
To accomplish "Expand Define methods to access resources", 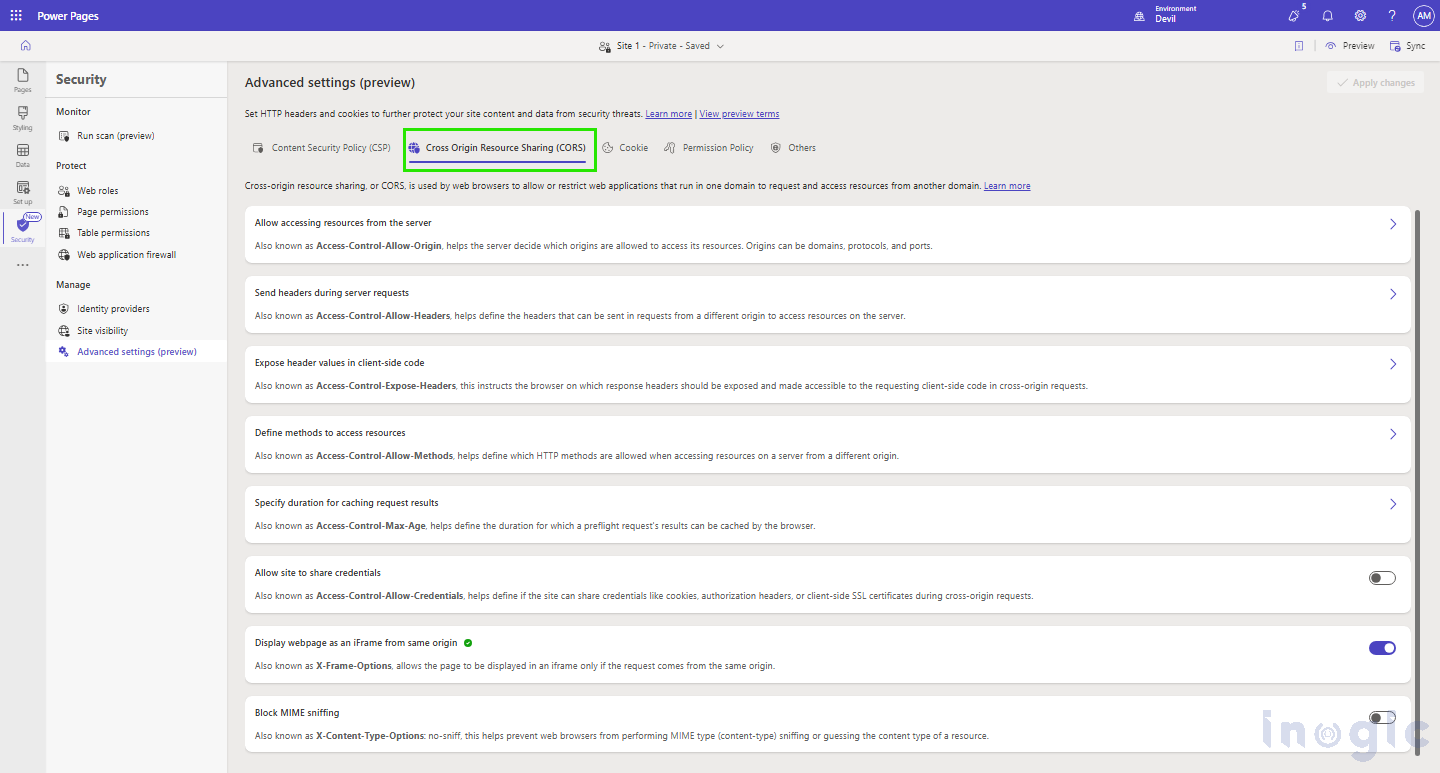I will [1393, 434].
